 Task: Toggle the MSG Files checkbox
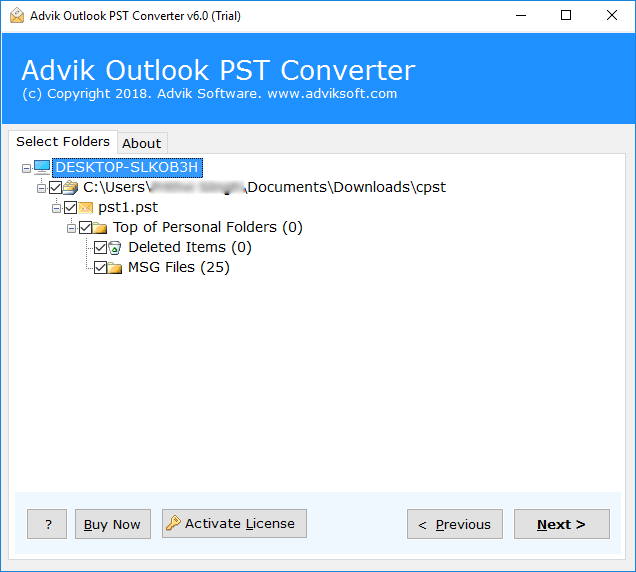point(100,268)
